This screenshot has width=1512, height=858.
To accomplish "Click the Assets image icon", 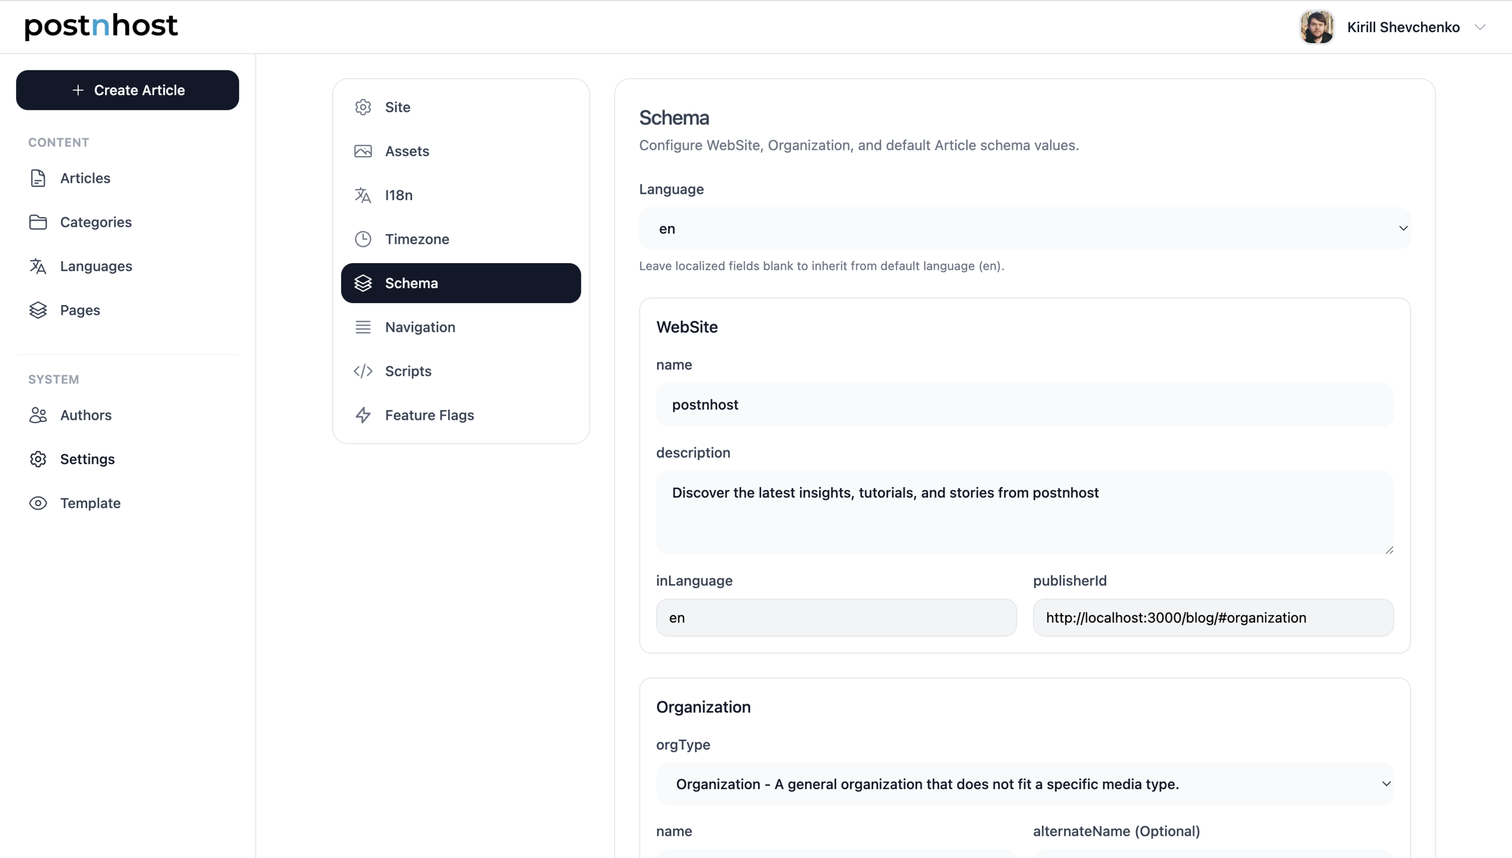I will click(x=363, y=151).
